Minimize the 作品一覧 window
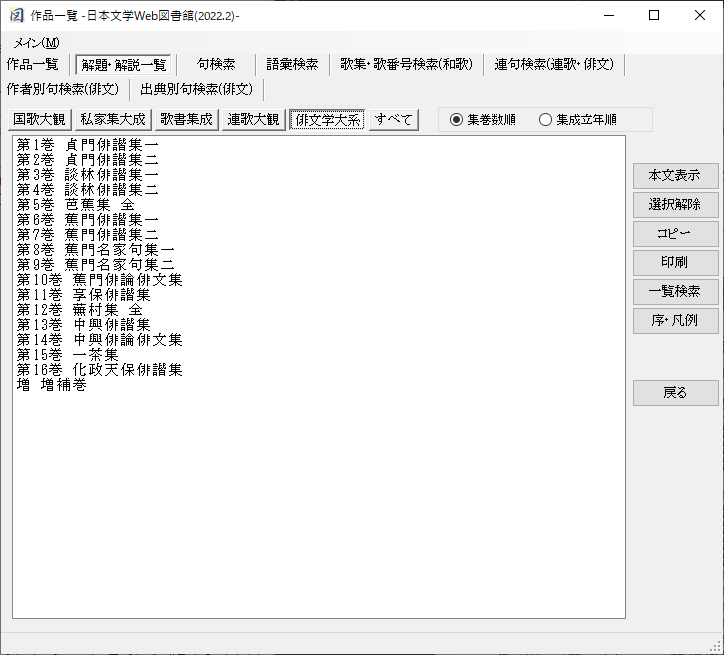Screen dimensions: 724x655 click(609, 15)
